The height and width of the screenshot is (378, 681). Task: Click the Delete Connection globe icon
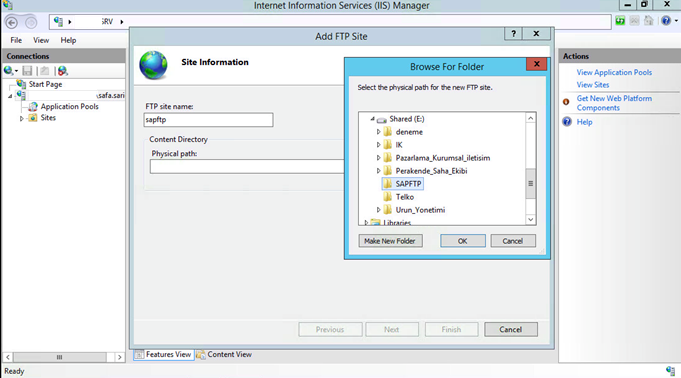[x=63, y=70]
